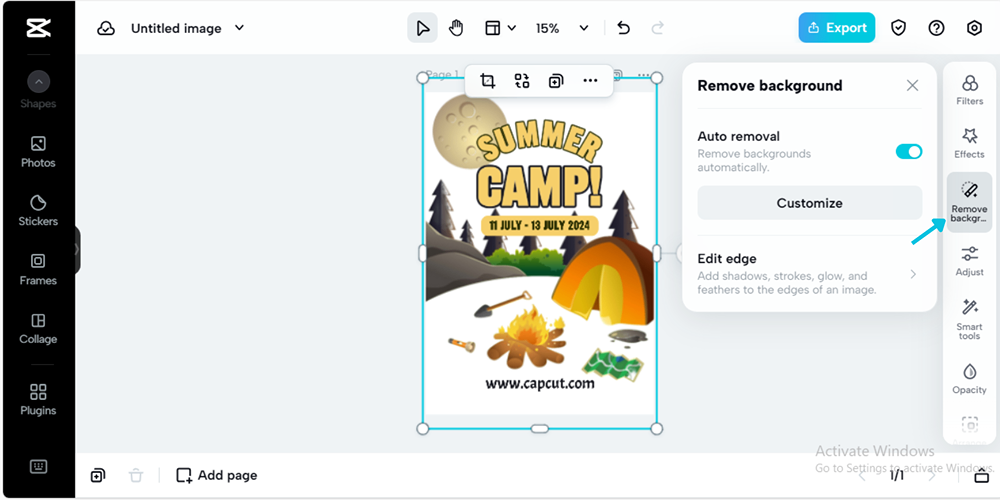Expand the layout dropdown arrow
1000x500 pixels.
(511, 28)
